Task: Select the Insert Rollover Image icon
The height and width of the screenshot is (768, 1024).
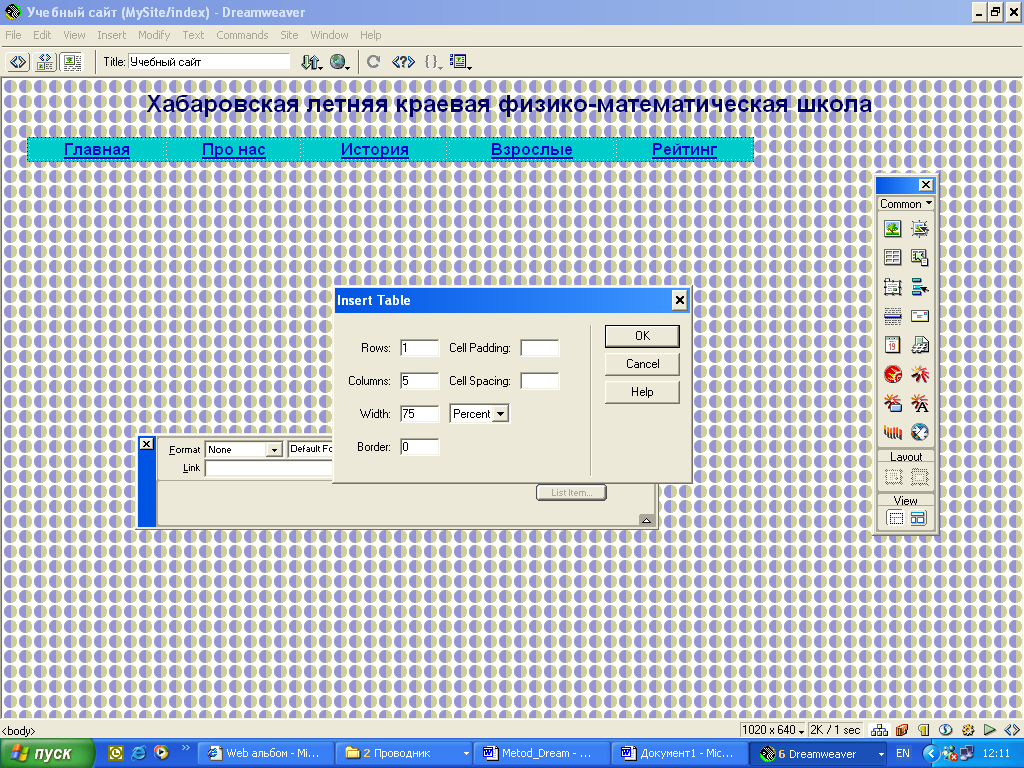Action: click(920, 229)
